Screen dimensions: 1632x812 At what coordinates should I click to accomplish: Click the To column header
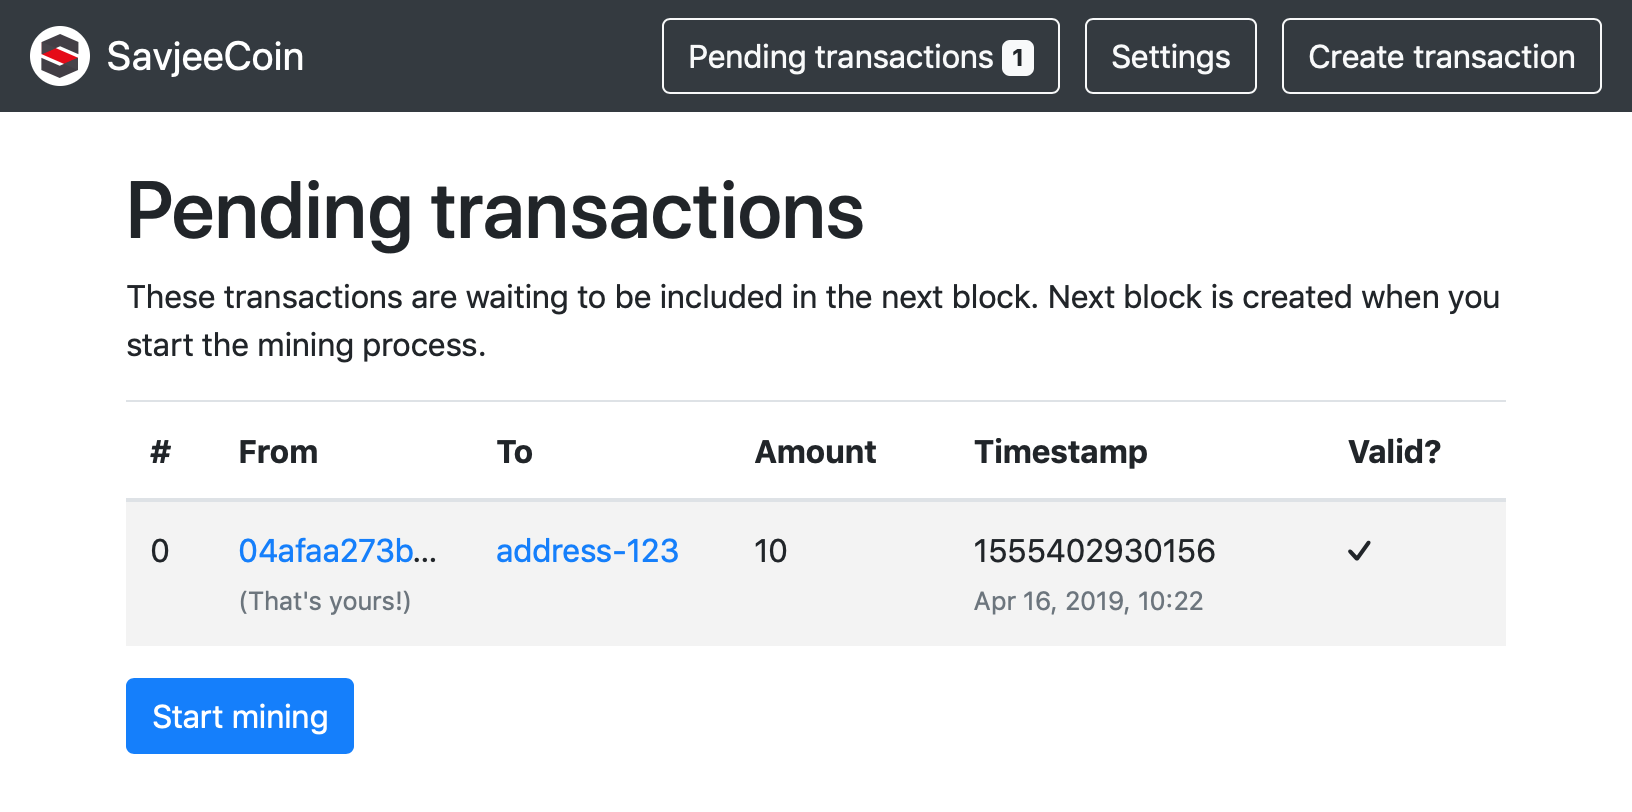(x=515, y=452)
